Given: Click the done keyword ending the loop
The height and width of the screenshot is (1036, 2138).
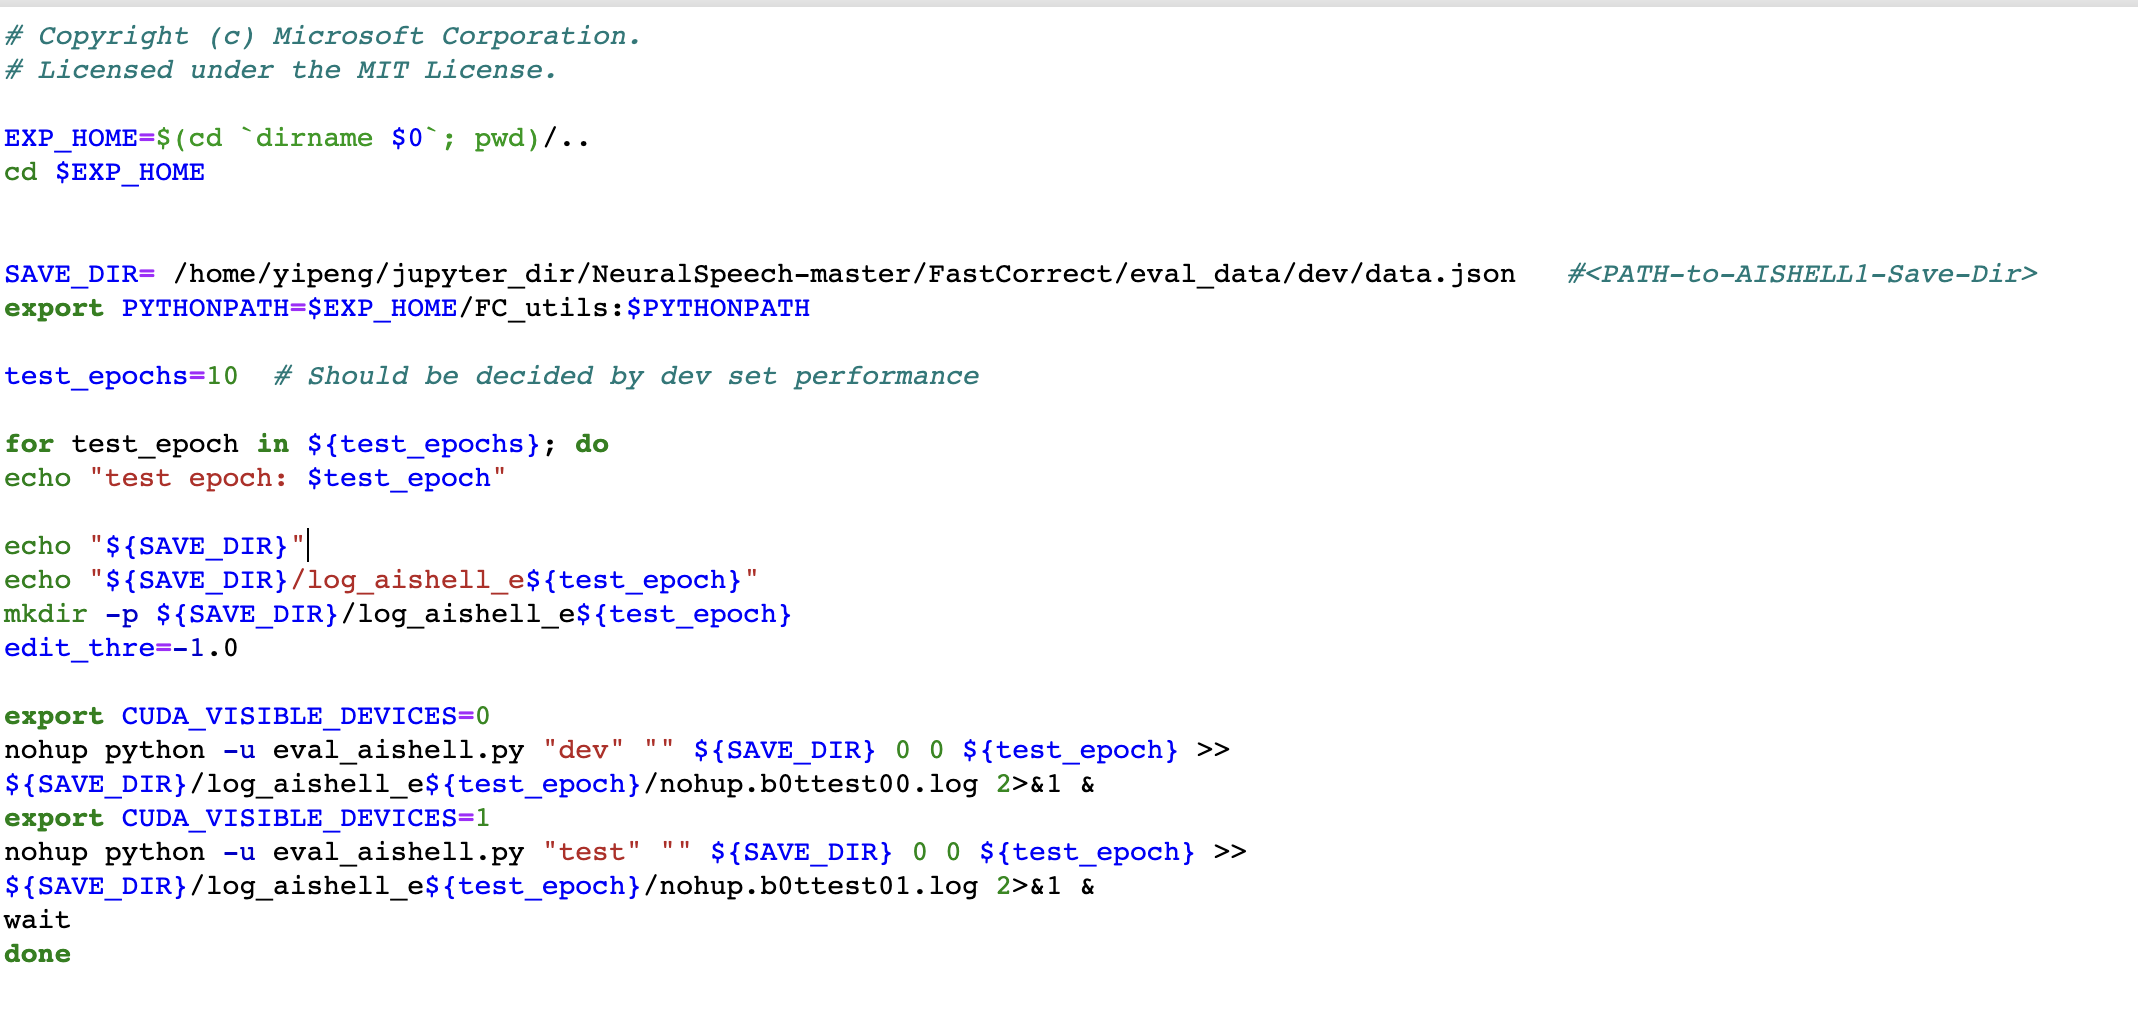Looking at the screenshot, I should click(x=37, y=954).
